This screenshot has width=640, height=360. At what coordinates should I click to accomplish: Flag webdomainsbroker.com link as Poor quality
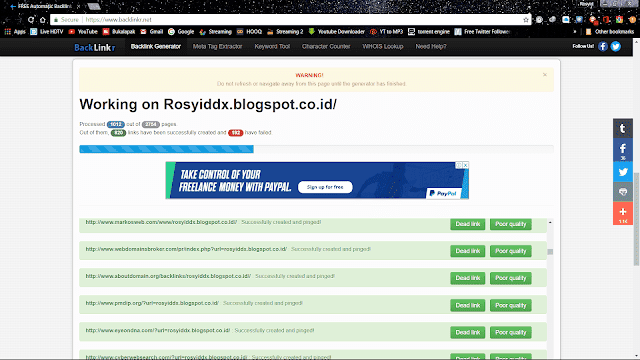click(511, 251)
